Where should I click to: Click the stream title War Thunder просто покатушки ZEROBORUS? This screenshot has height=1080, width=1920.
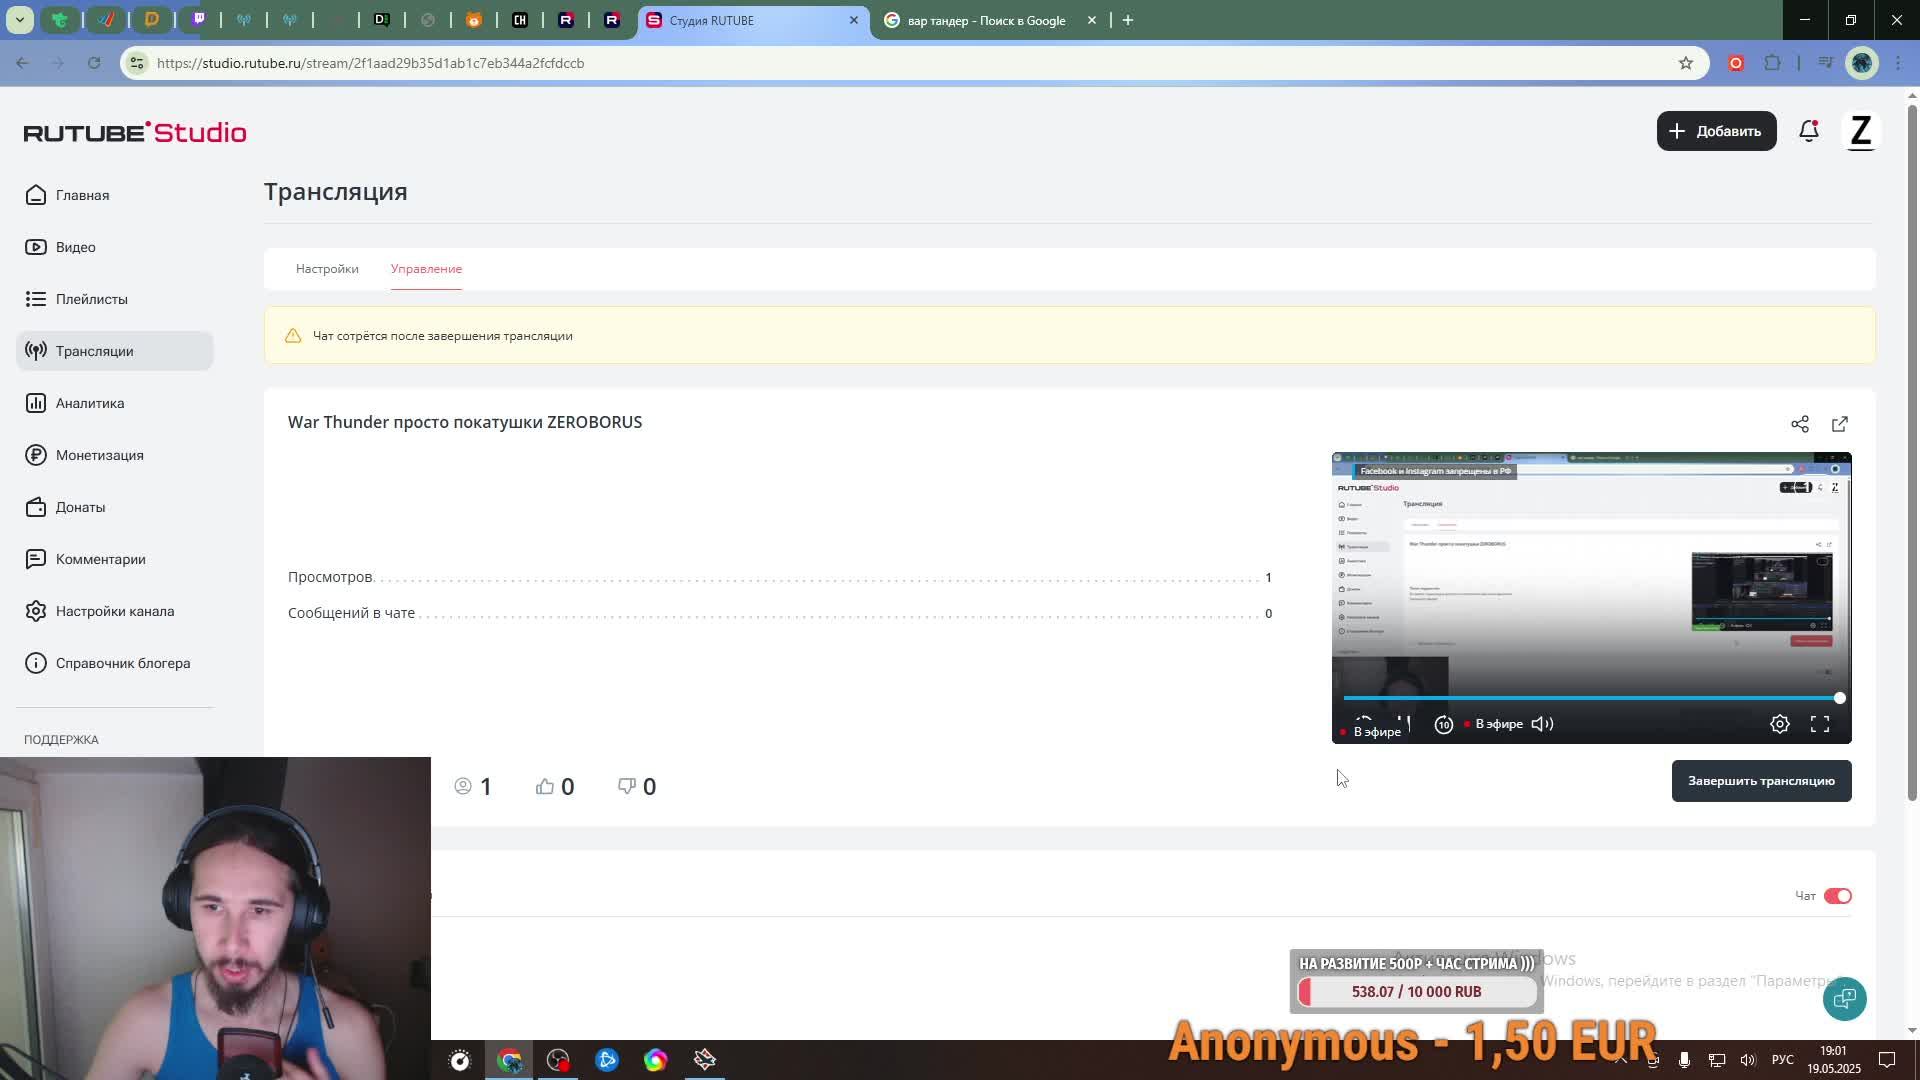[x=465, y=422]
